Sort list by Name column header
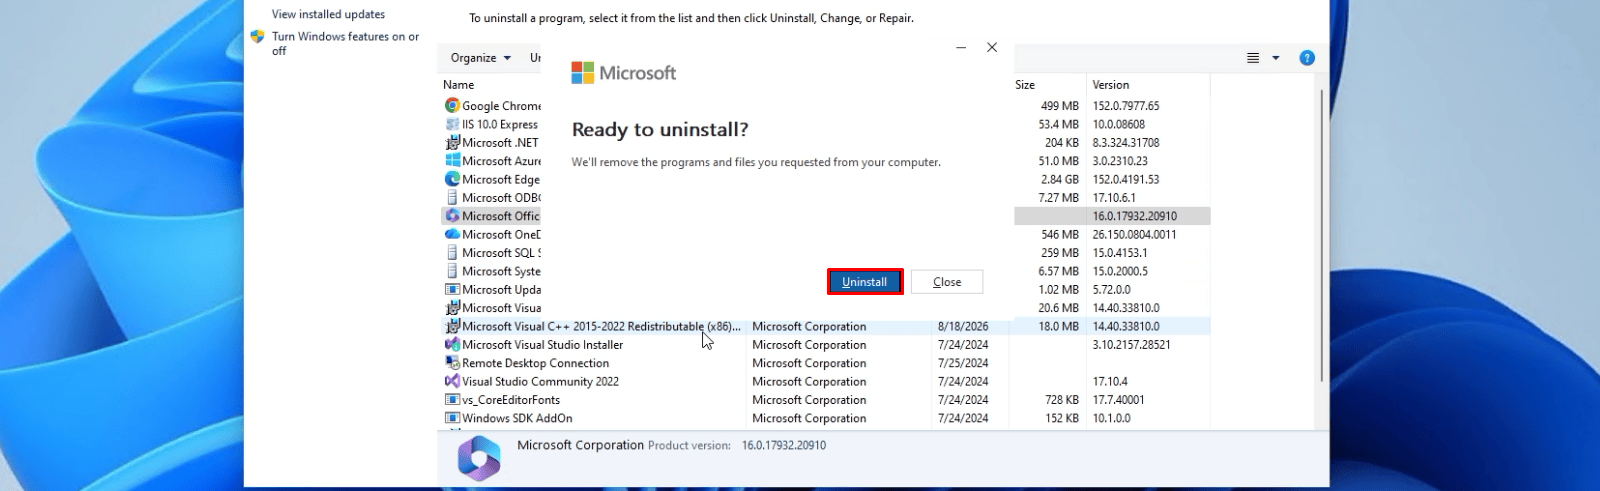Image resolution: width=1600 pixels, height=491 pixels. click(459, 85)
